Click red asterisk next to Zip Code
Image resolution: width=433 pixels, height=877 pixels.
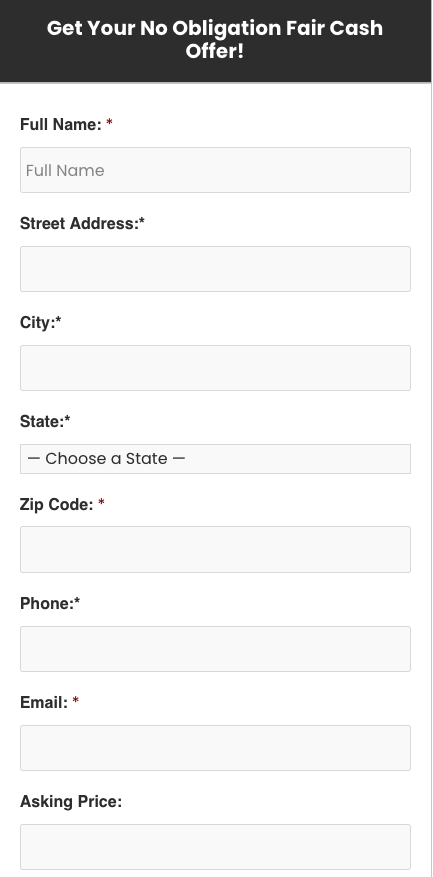pos(101,502)
